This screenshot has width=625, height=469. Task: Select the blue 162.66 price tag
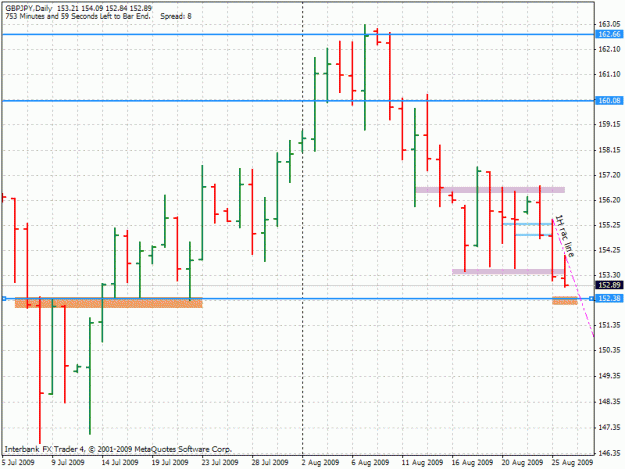click(x=609, y=34)
